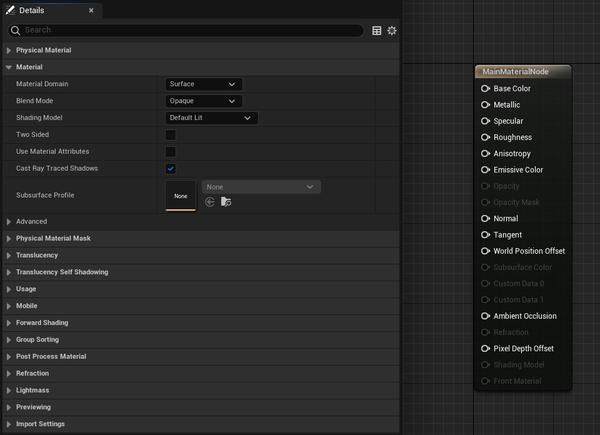The height and width of the screenshot is (435, 600).
Task: Open the property matrix table view icon
Action: click(x=377, y=31)
